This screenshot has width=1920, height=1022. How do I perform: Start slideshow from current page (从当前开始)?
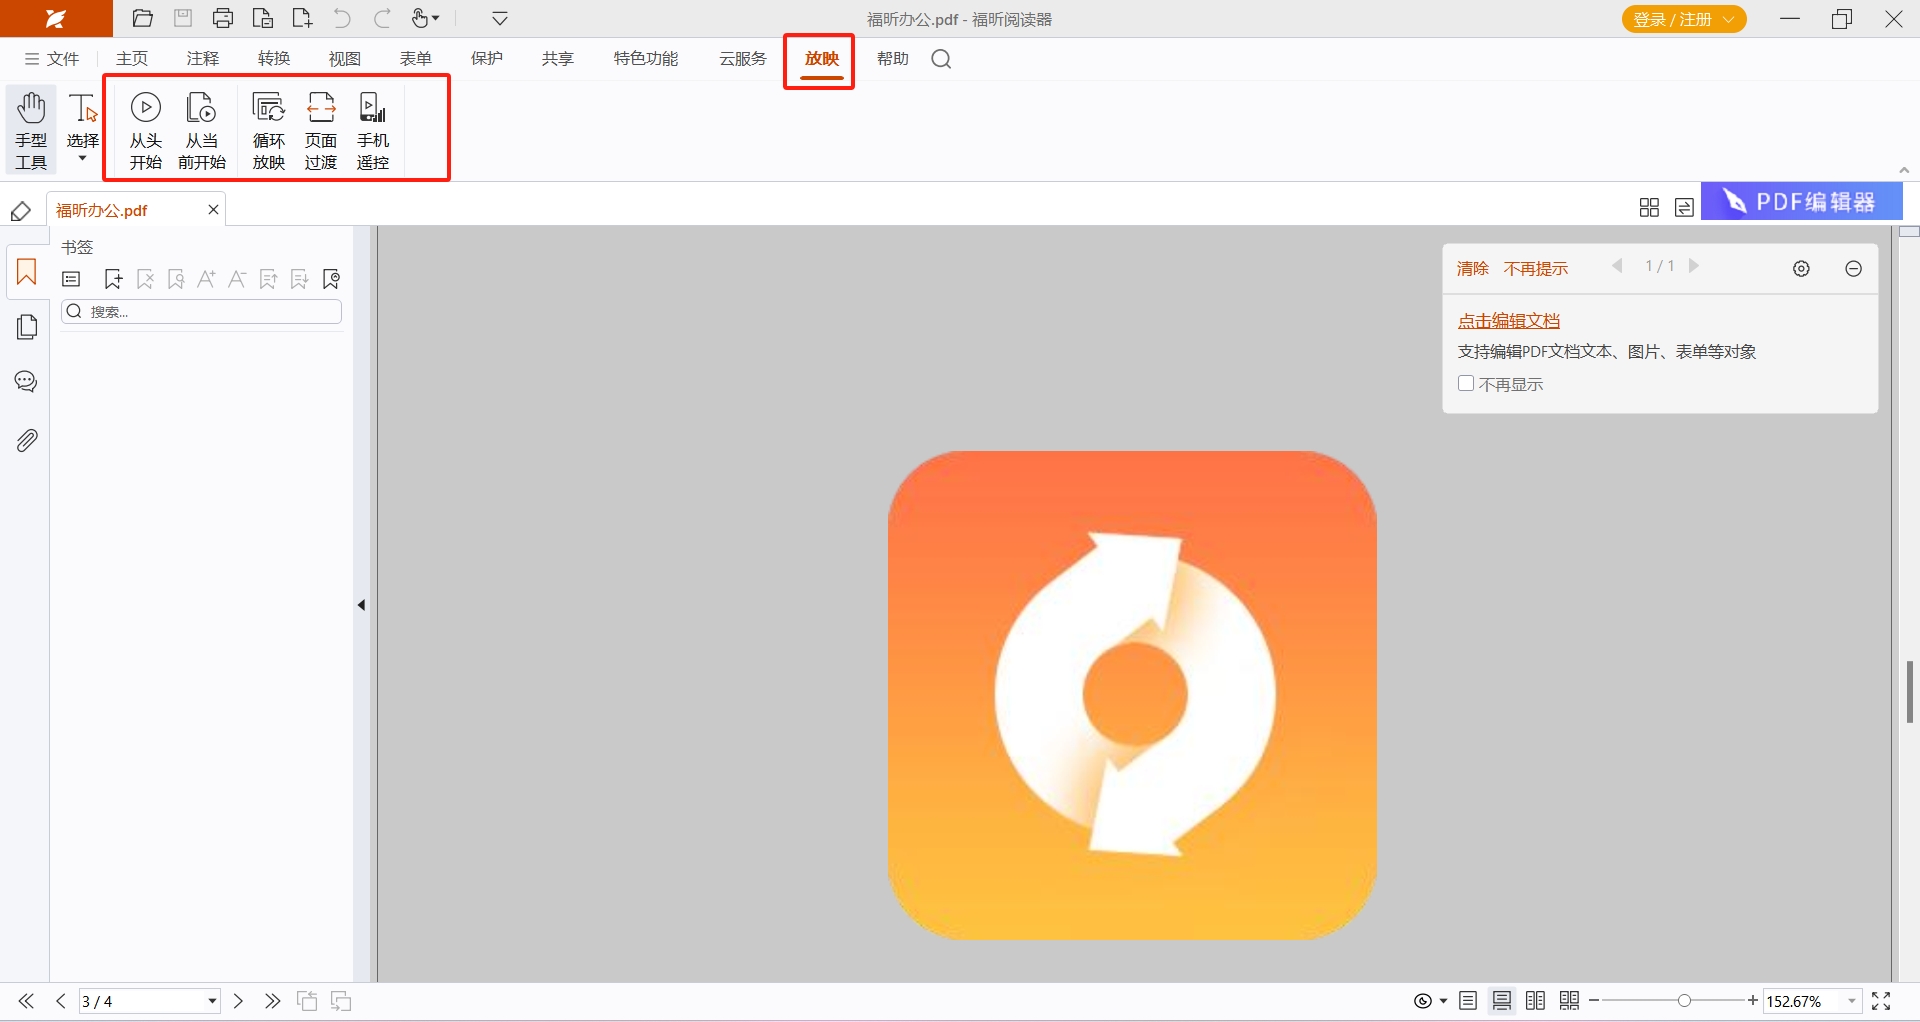201,129
